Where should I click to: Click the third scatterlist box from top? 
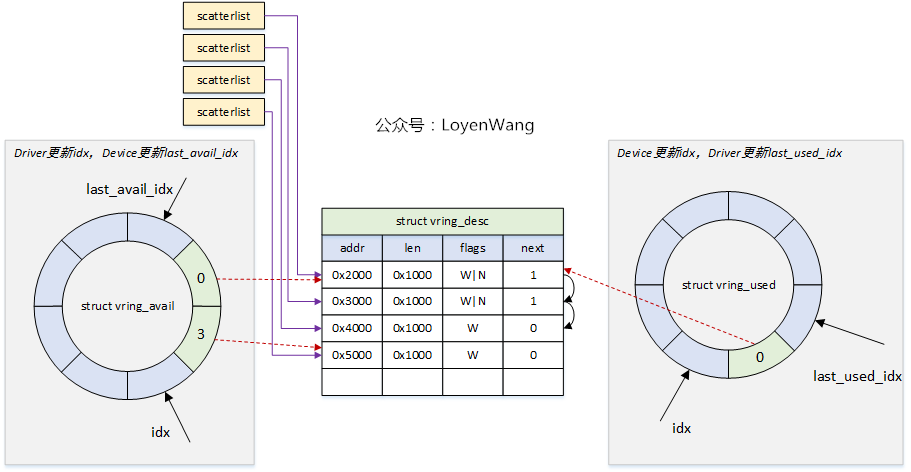coord(224,79)
